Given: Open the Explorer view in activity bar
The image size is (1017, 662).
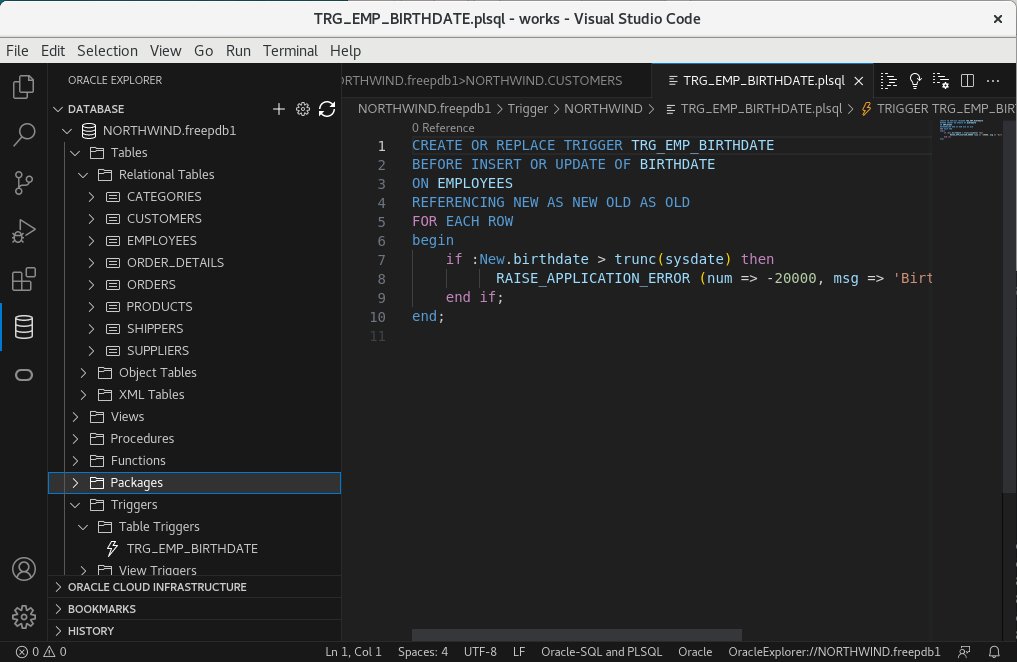Looking at the screenshot, I should coord(23,87).
